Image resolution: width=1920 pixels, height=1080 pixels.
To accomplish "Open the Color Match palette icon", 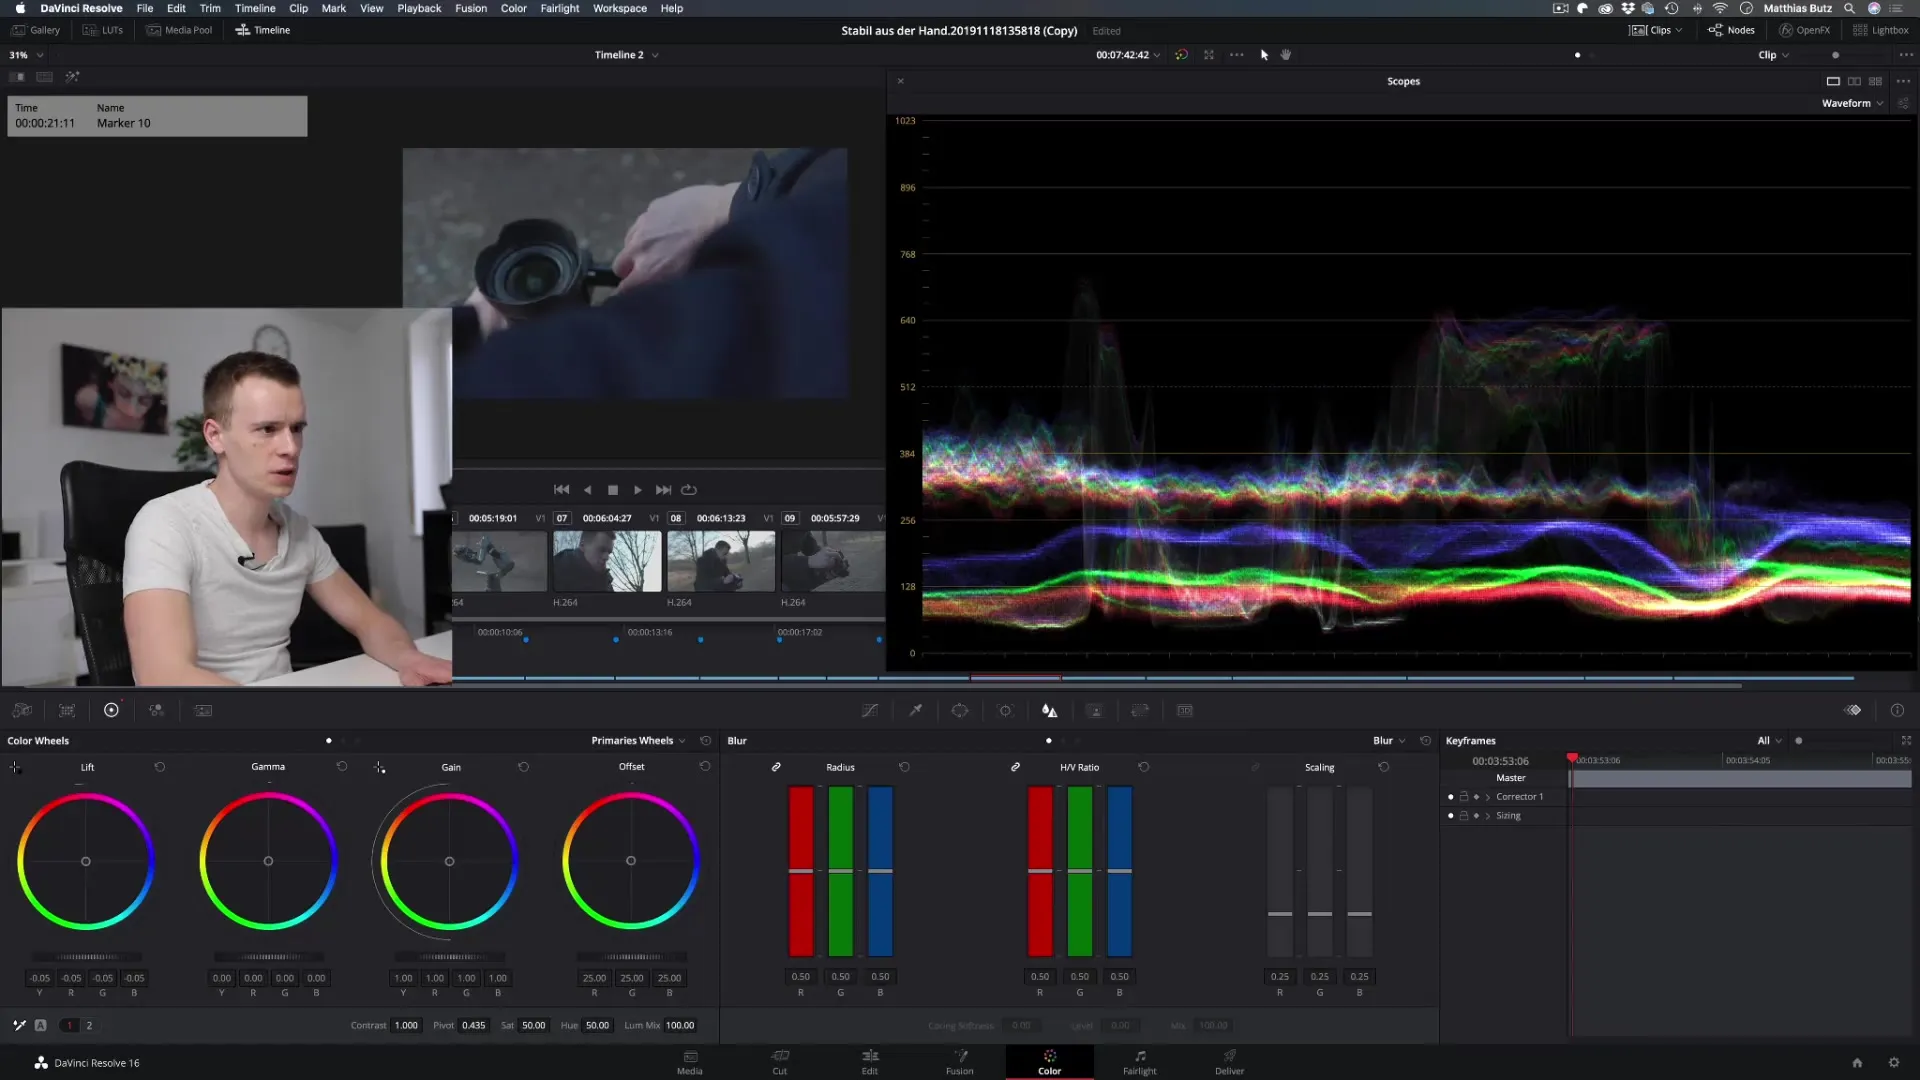I will click(x=67, y=710).
